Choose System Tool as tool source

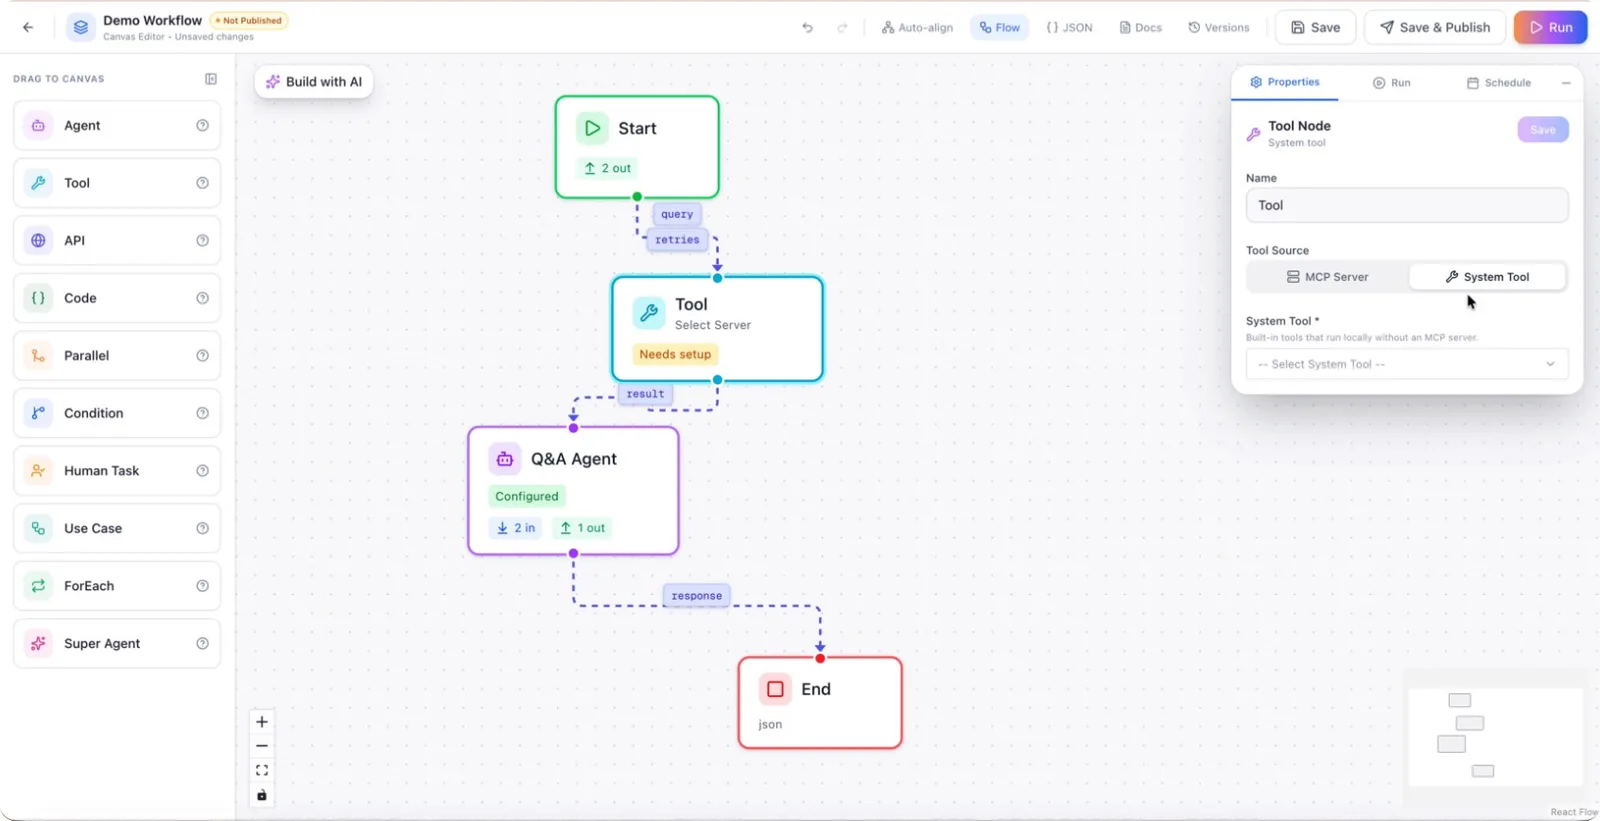tap(1487, 277)
